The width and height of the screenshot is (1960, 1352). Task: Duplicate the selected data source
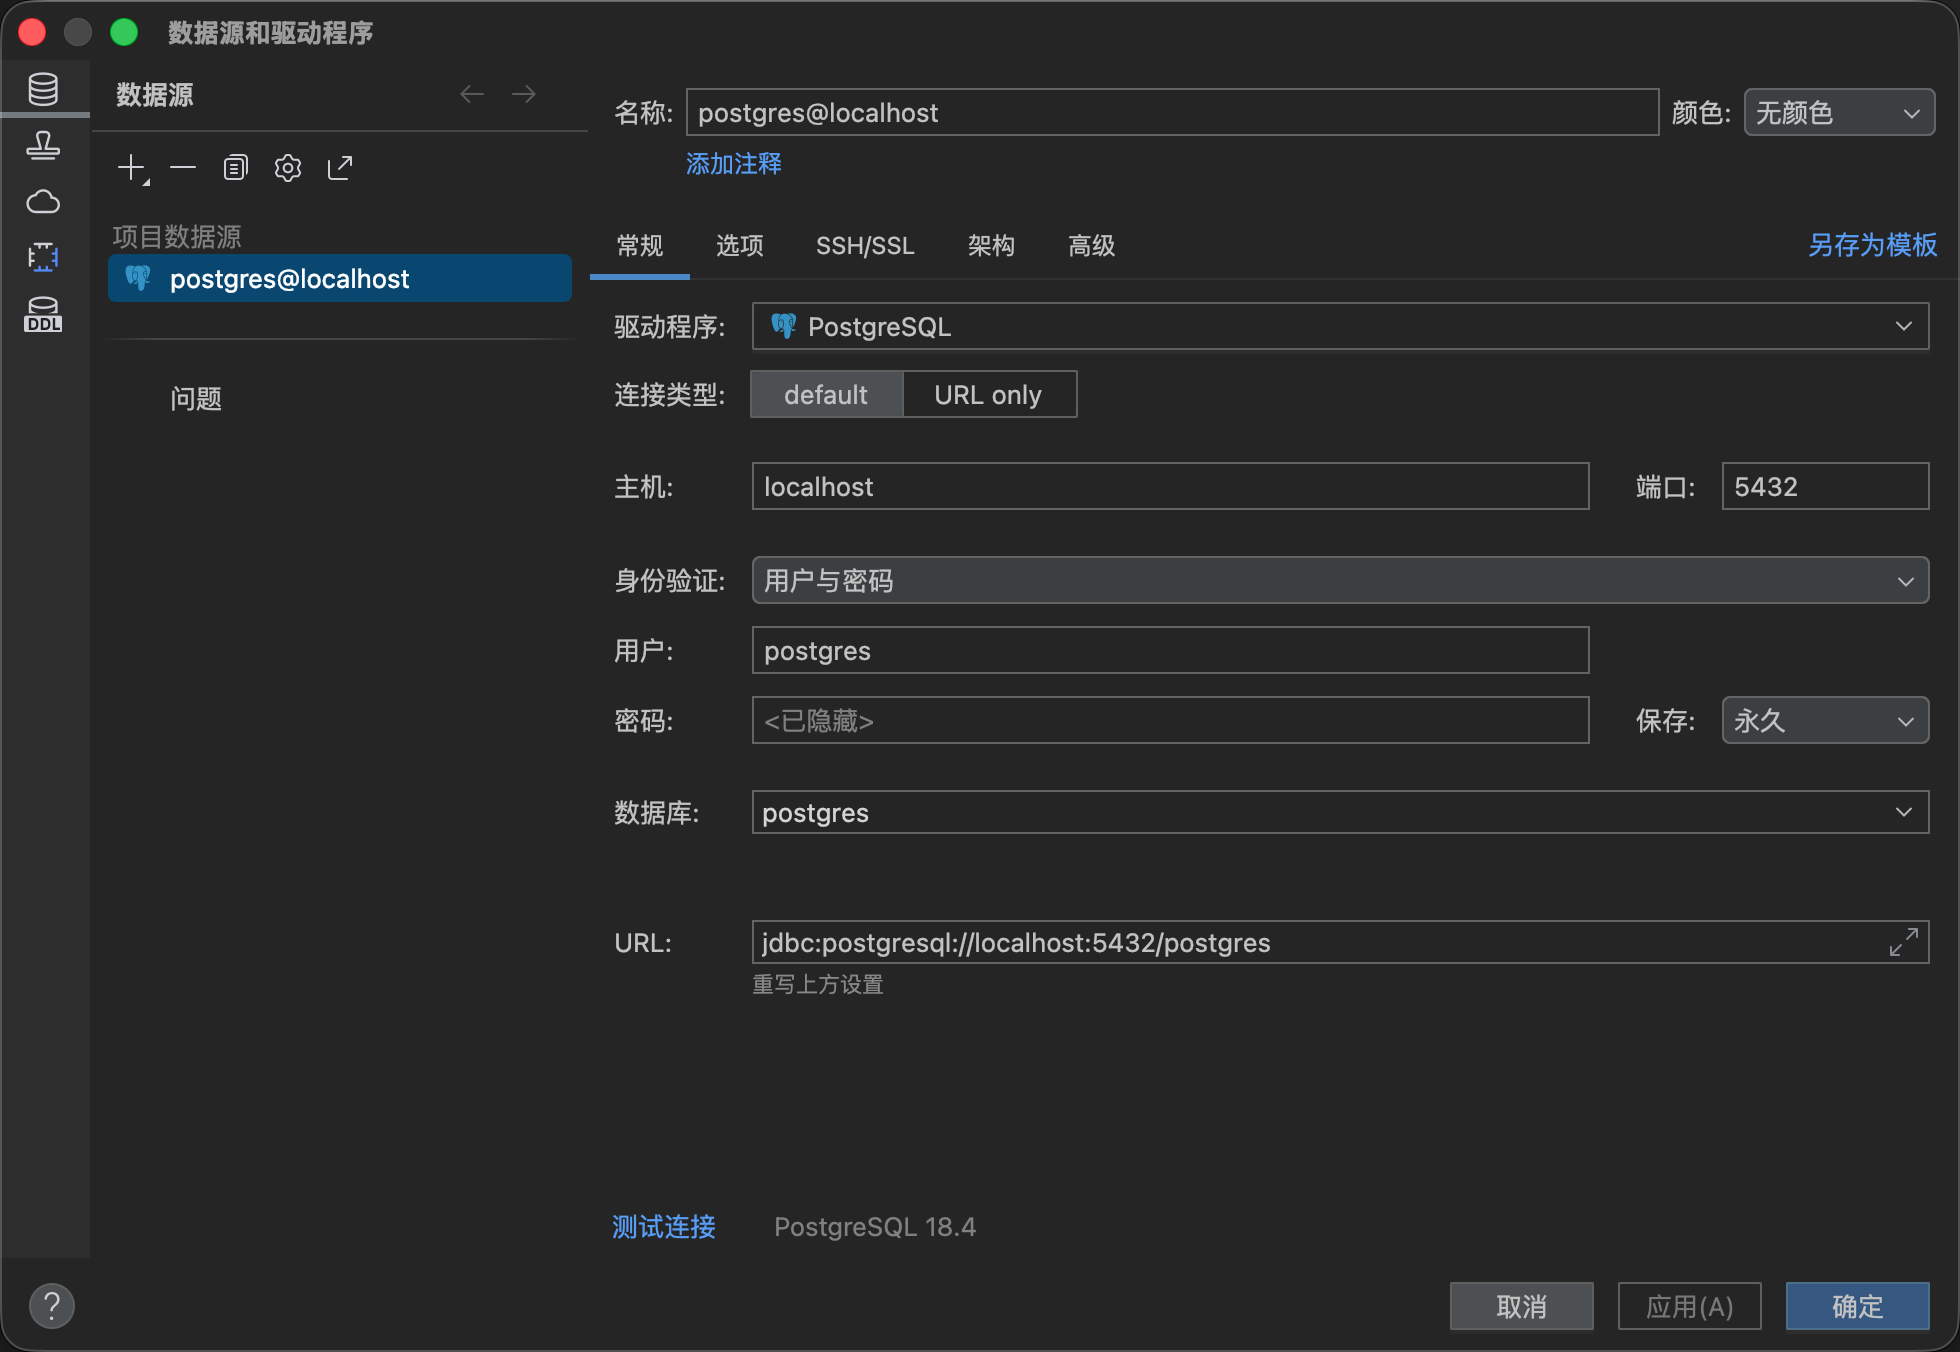tap(235, 168)
